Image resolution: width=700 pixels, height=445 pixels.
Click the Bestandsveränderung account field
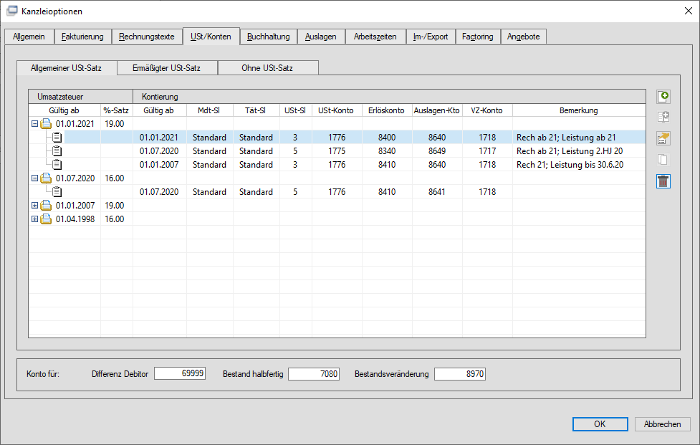tap(460, 374)
